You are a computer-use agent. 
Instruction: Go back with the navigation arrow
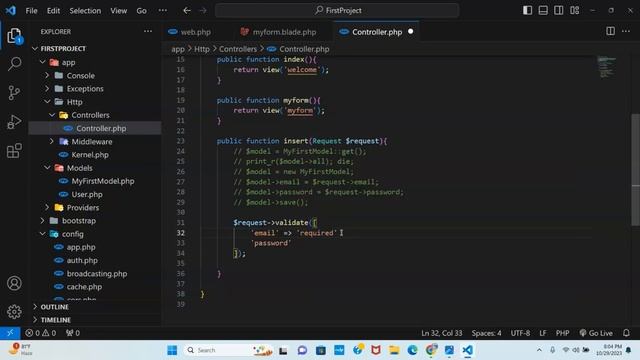pyautogui.click(x=187, y=10)
